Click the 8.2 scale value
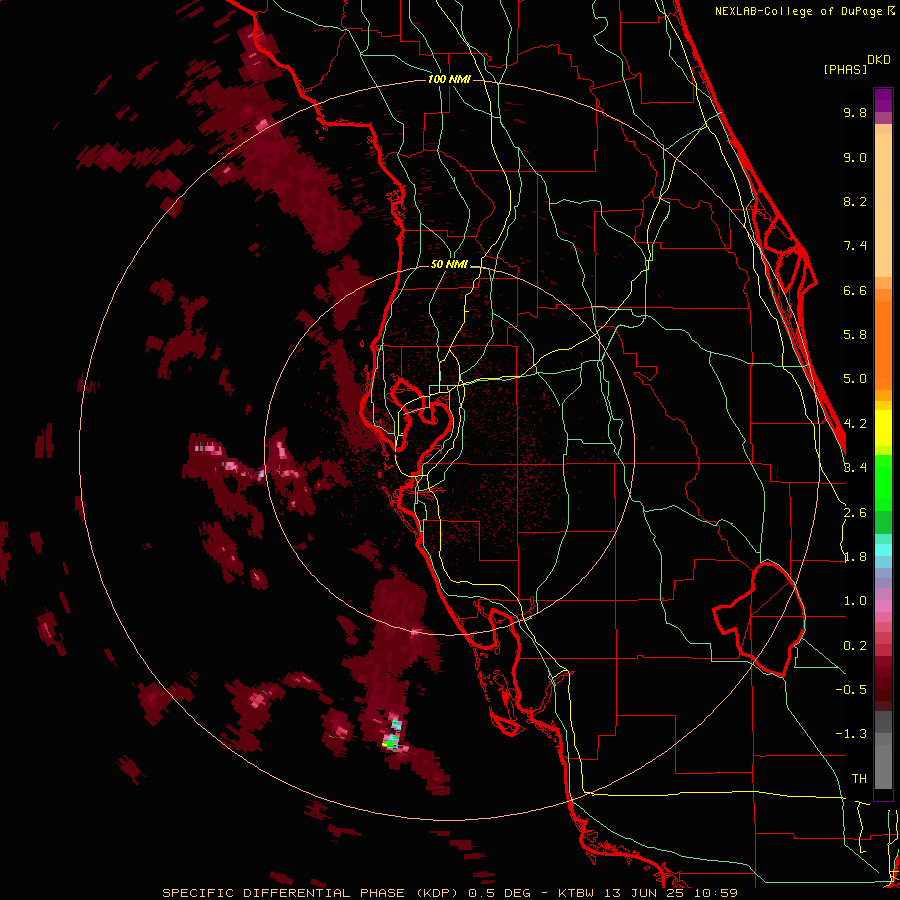 (855, 201)
